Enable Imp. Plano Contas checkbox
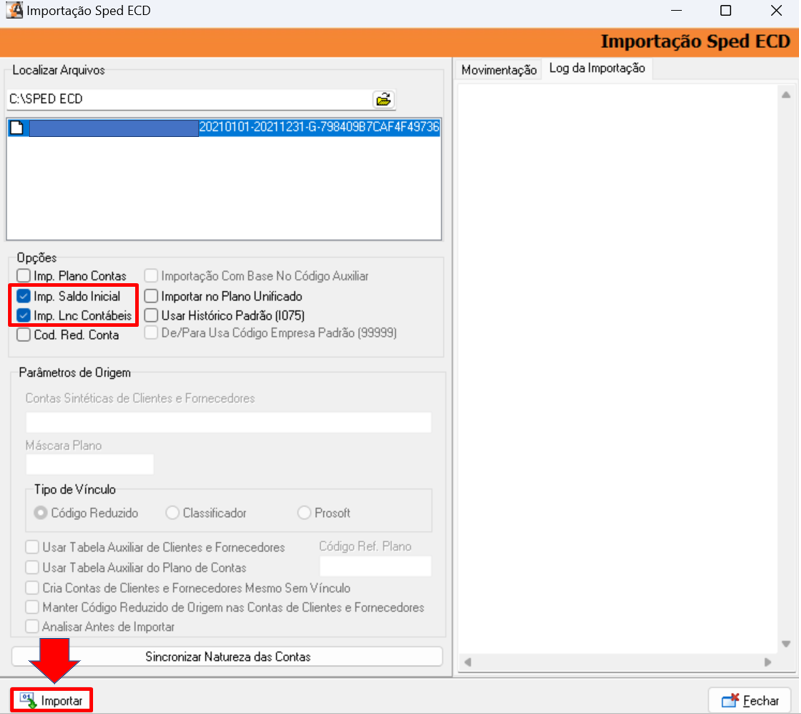 (23, 276)
